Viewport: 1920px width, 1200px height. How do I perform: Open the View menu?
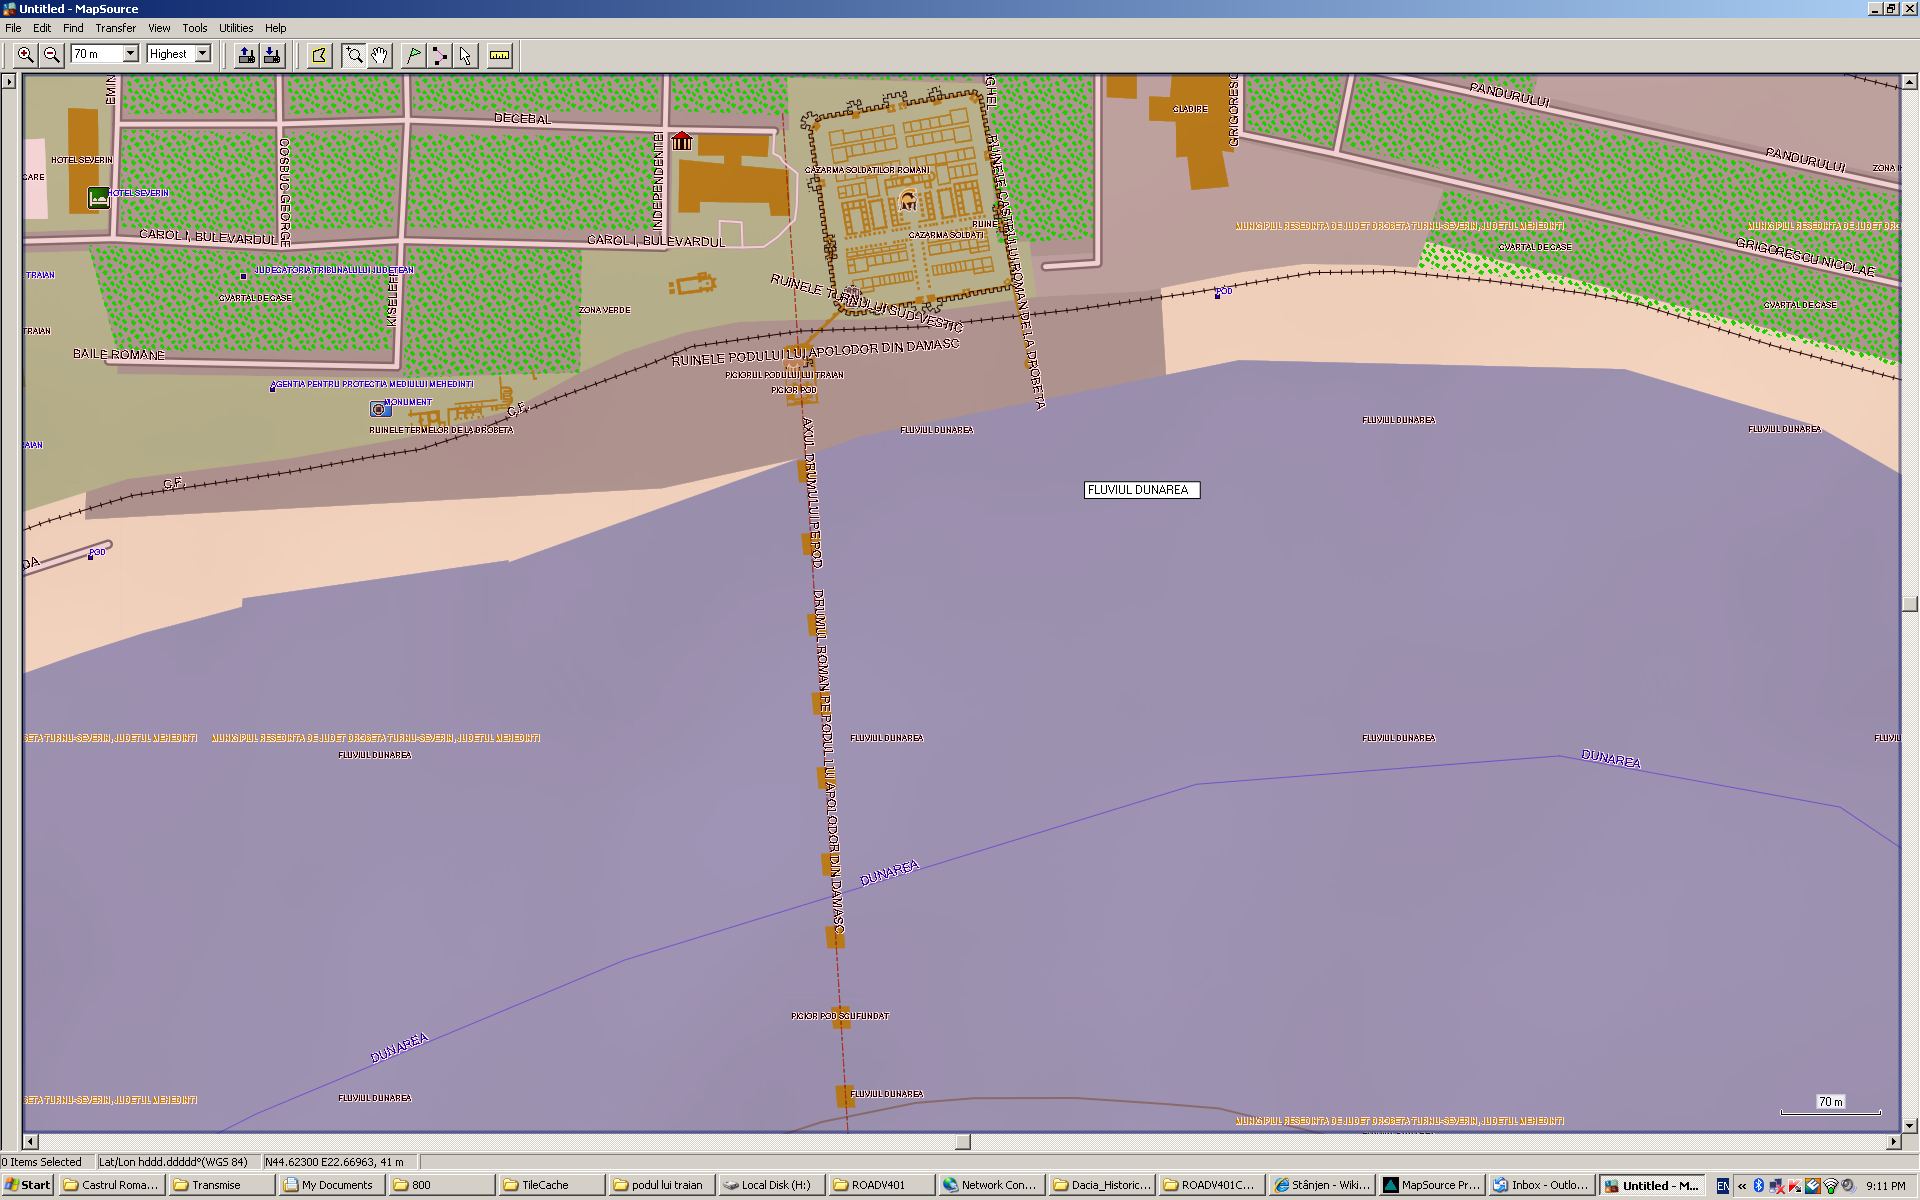point(159,28)
